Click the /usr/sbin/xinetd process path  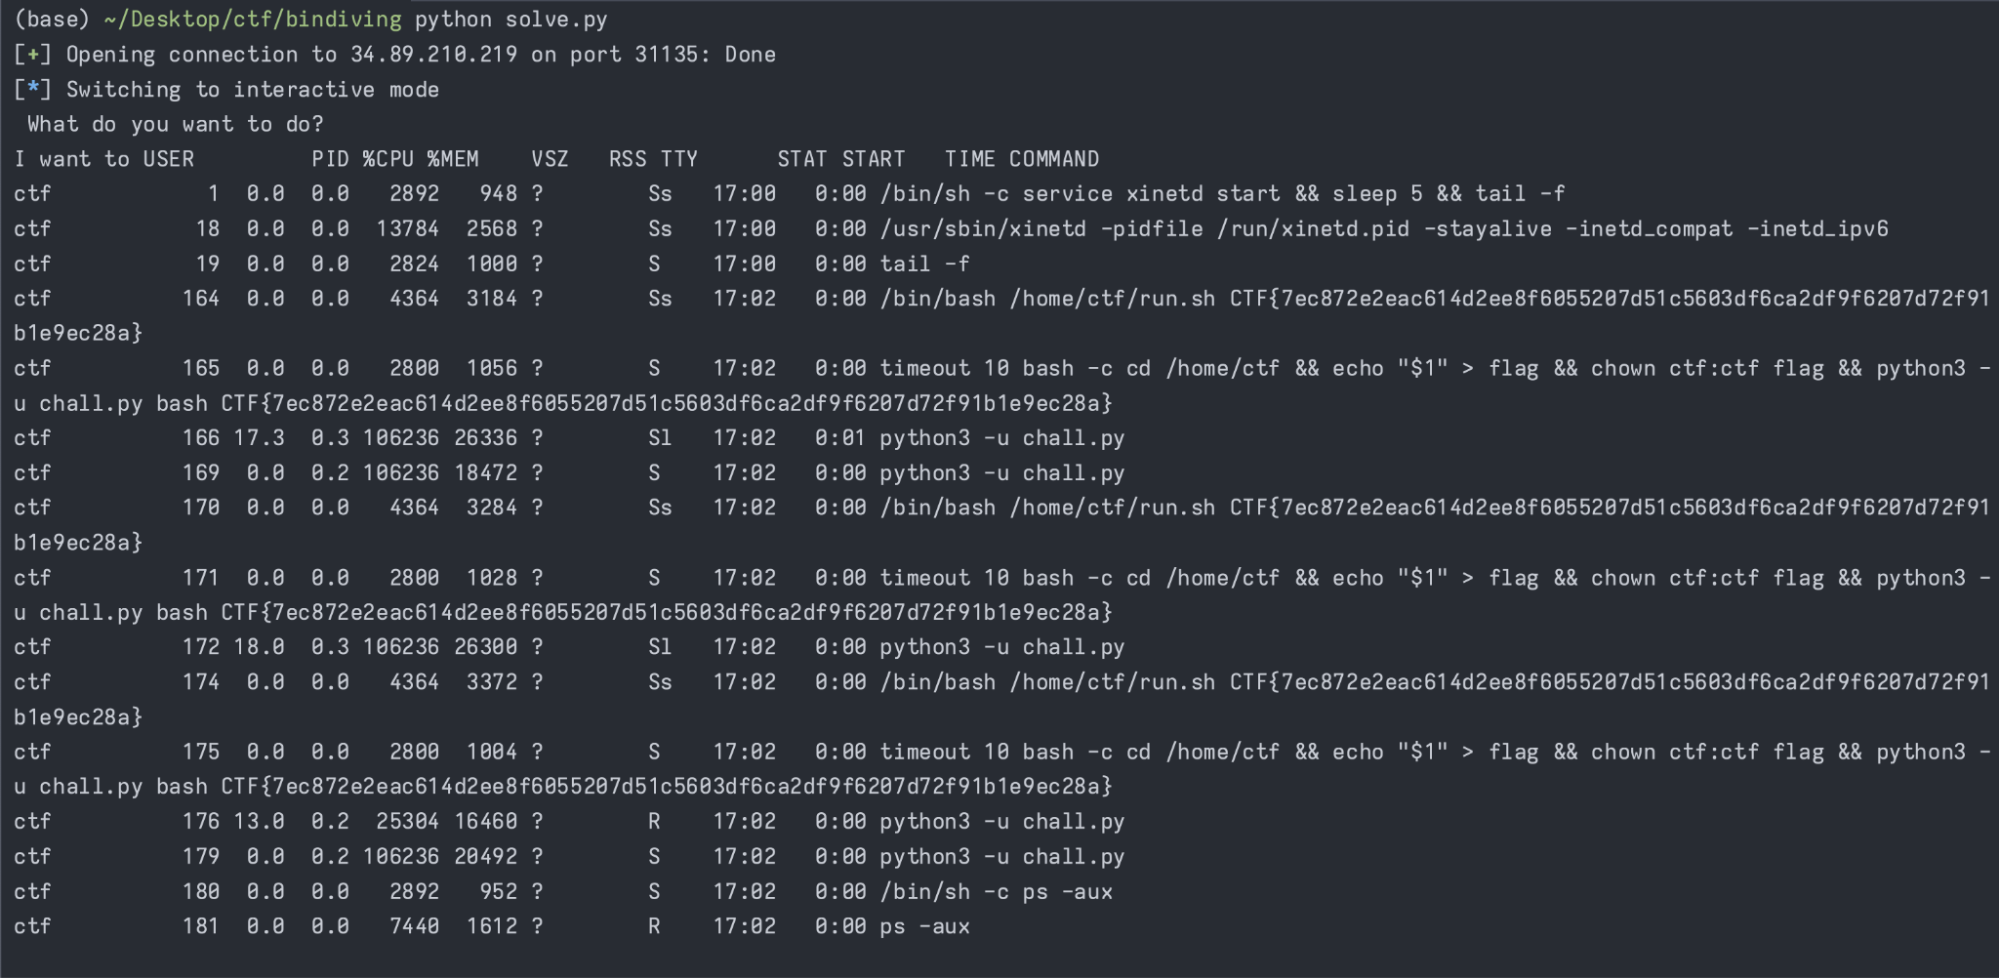pyautogui.click(x=983, y=229)
